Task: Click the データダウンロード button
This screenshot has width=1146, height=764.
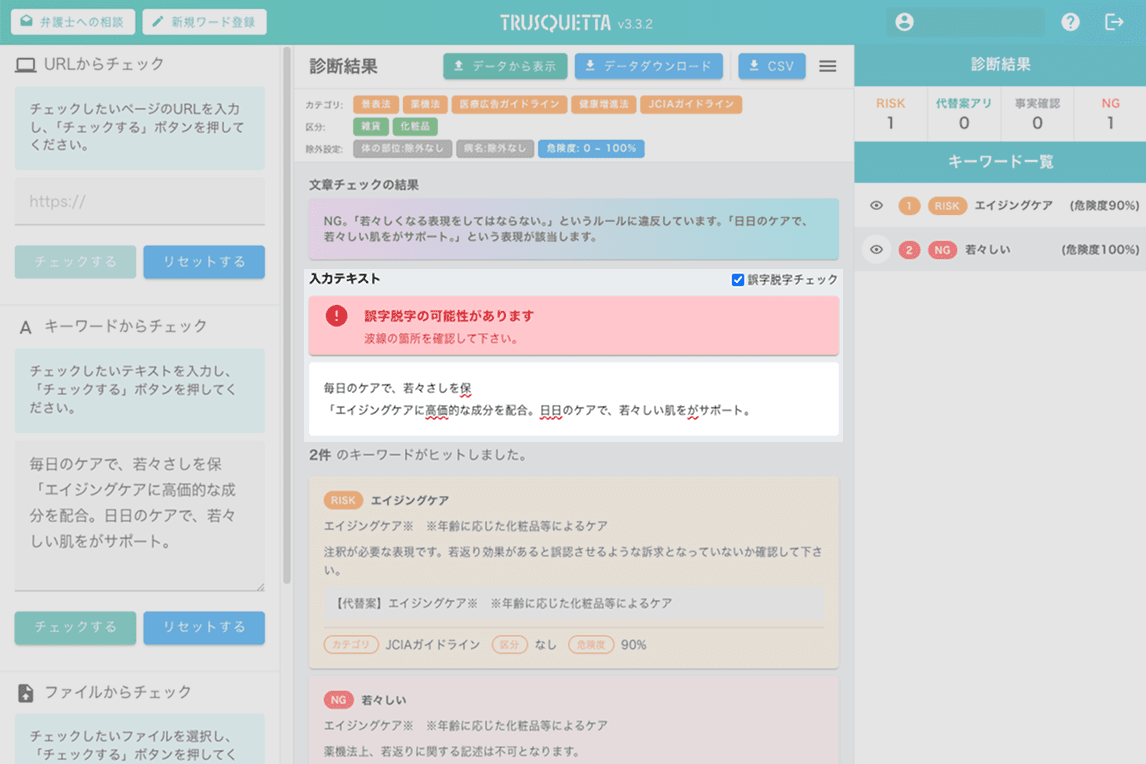Action: tap(648, 67)
